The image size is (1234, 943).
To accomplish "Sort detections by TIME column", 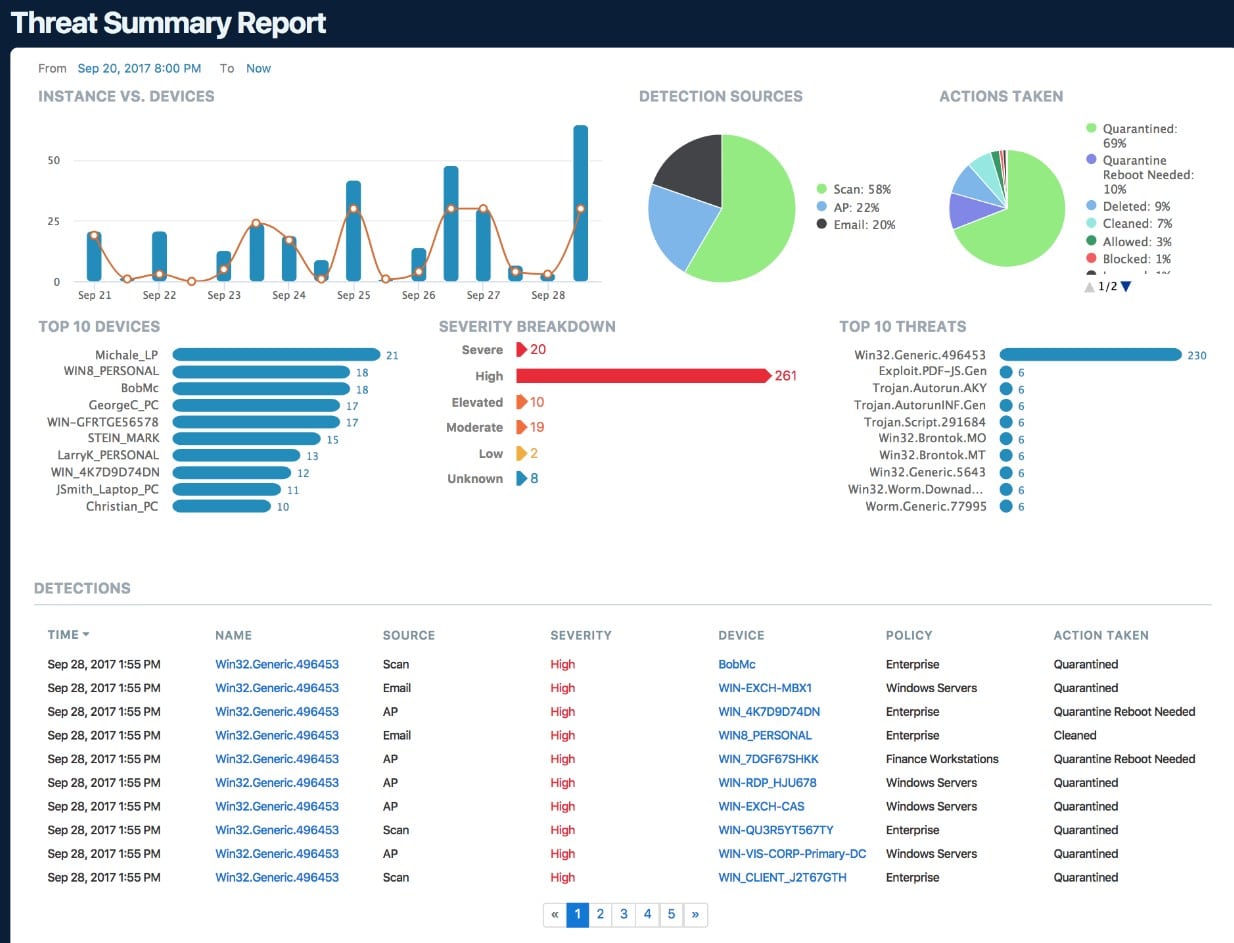I will coord(68,635).
